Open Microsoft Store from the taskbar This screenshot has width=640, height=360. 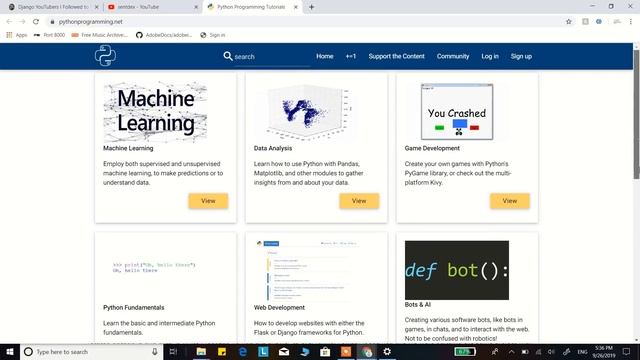point(325,351)
